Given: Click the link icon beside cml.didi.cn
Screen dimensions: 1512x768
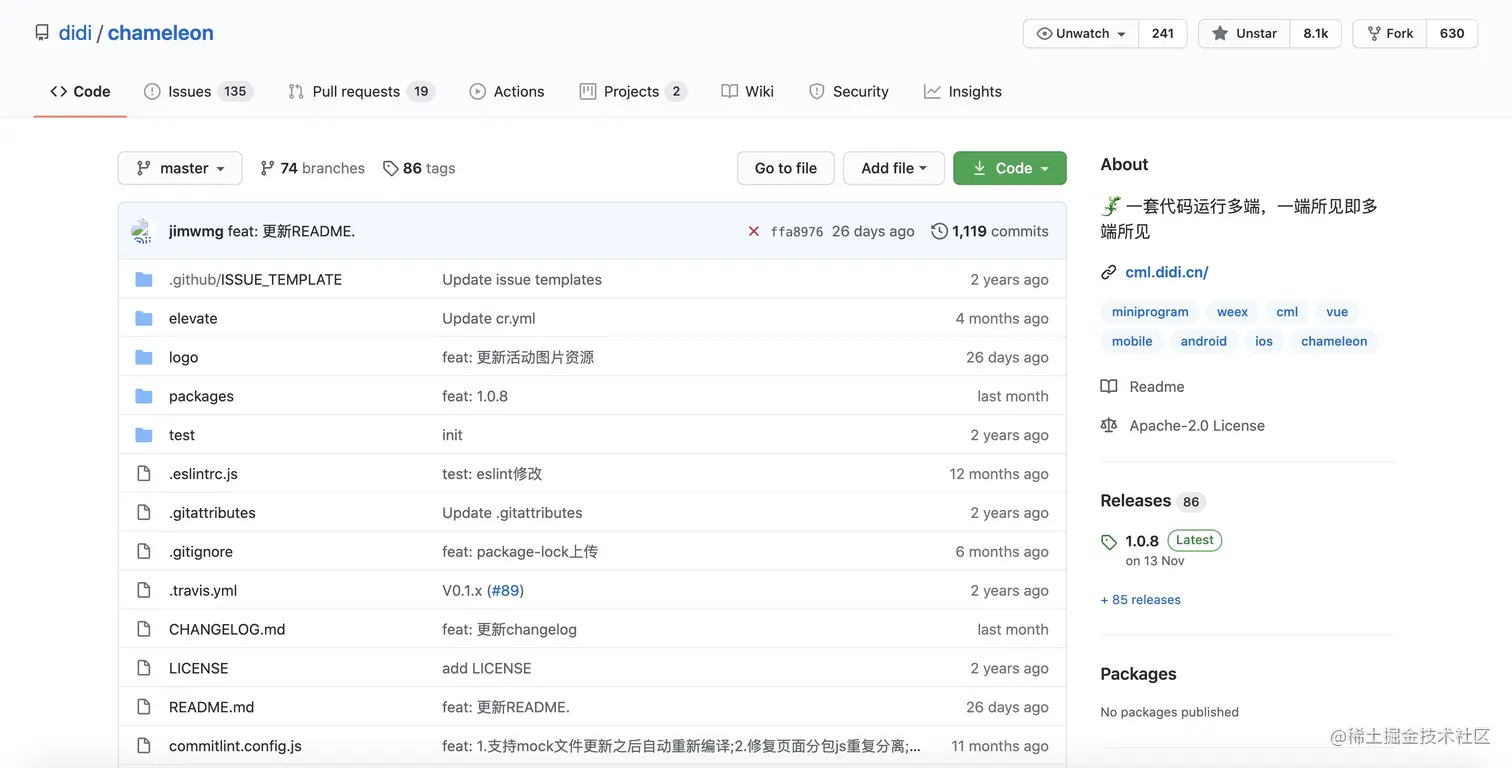Looking at the screenshot, I should (1108, 272).
